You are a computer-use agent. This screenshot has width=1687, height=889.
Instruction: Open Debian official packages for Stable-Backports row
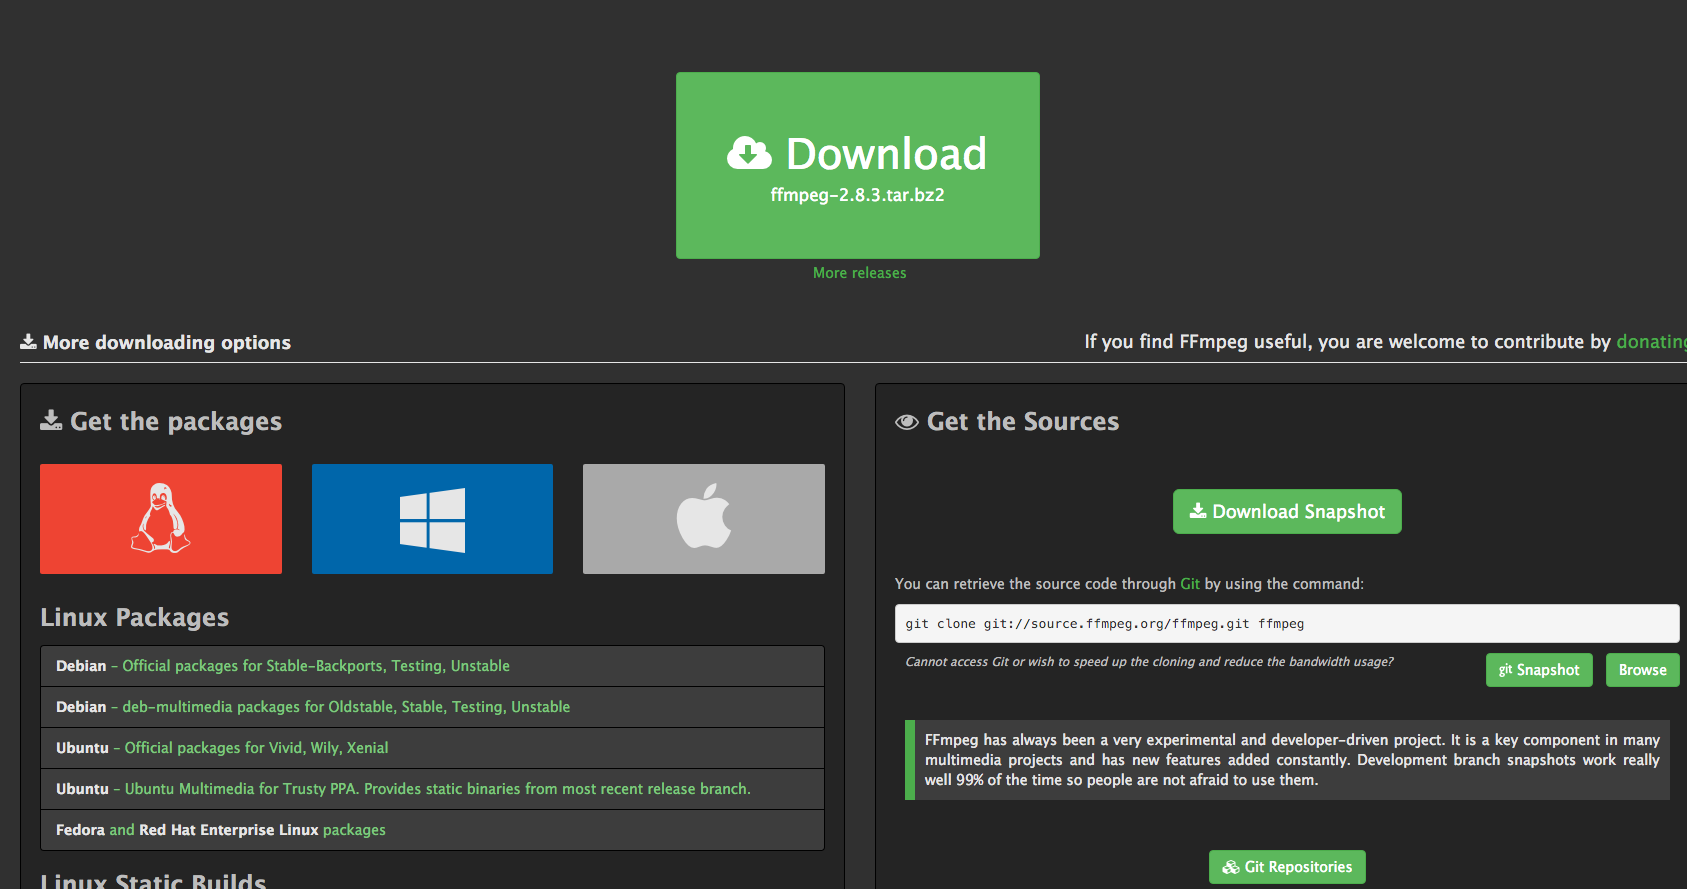(x=432, y=666)
